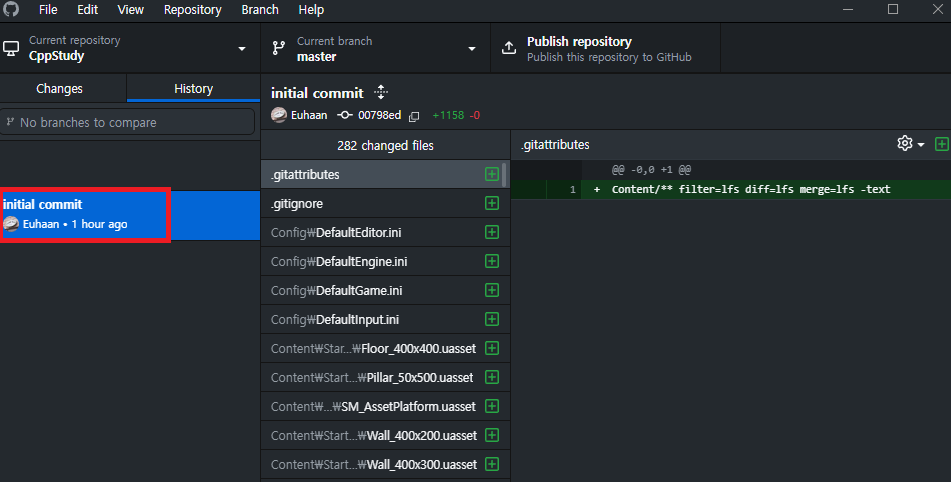Image resolution: width=951 pixels, height=482 pixels.
Task: Open the Branch menu
Action: click(x=260, y=10)
